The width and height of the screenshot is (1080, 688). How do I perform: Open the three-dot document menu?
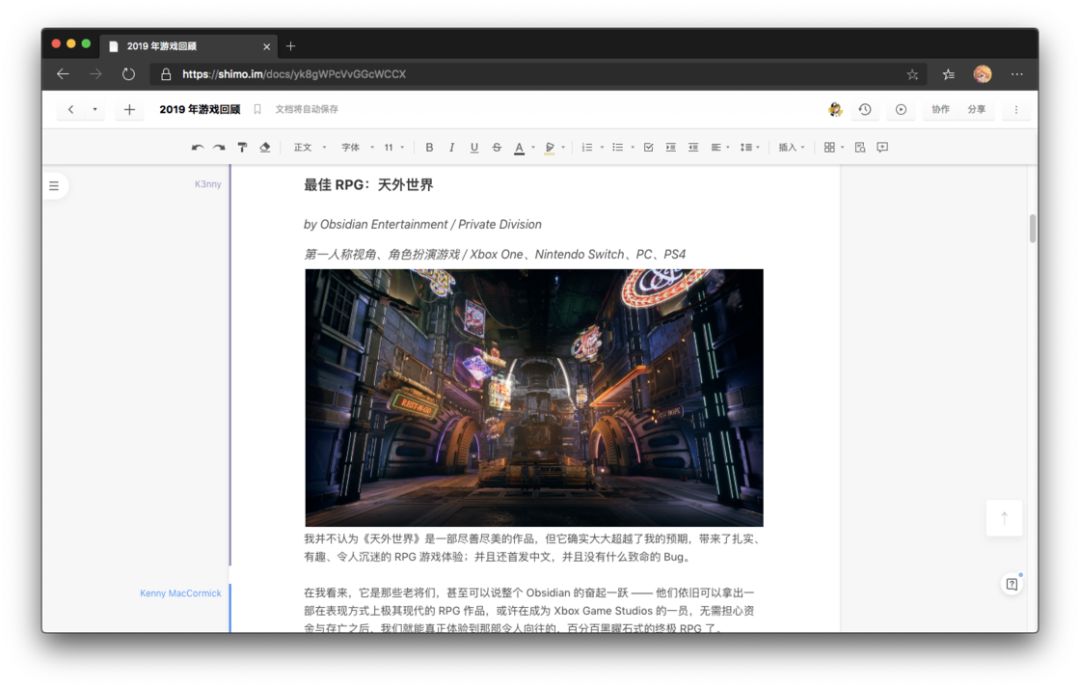[x=1016, y=109]
